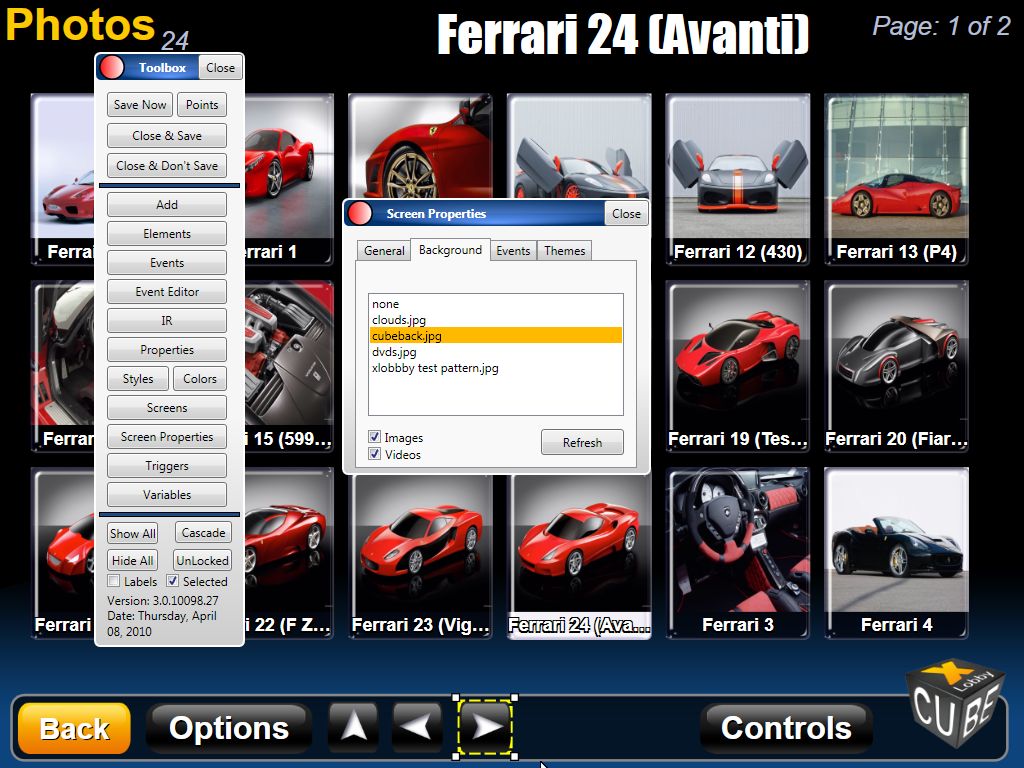This screenshot has width=1024, height=768.
Task: Open the Ferrari 13 (P4) photo thumbnail
Action: (x=896, y=179)
